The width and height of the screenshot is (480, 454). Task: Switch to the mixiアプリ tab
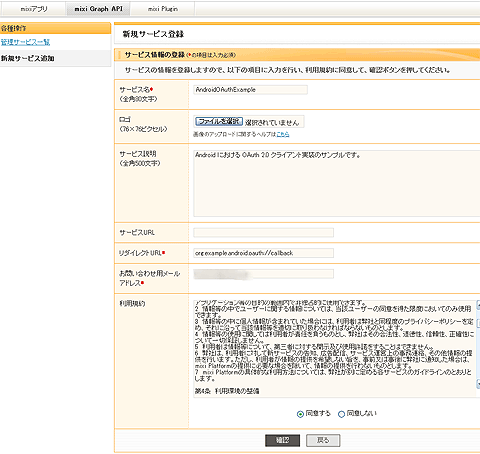[34, 9]
